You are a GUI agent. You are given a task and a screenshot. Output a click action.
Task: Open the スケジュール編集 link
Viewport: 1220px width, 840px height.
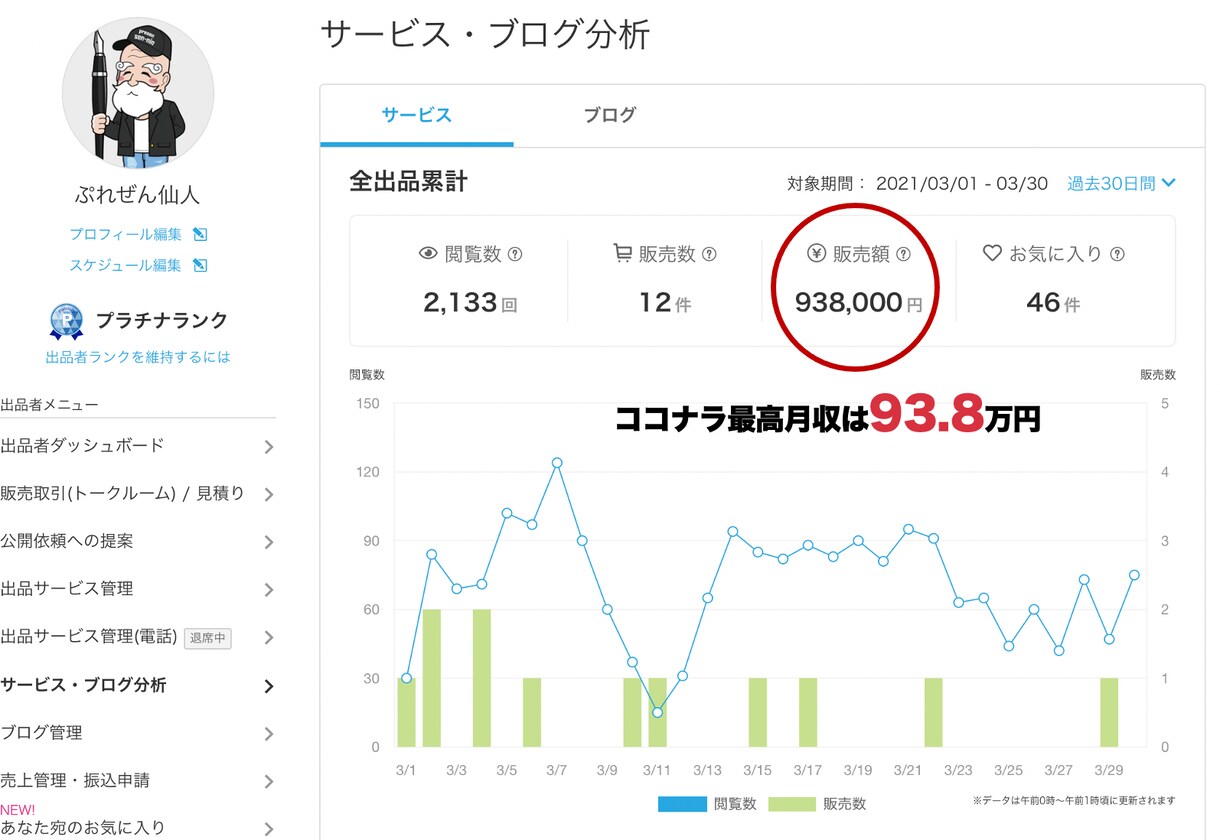point(125,265)
